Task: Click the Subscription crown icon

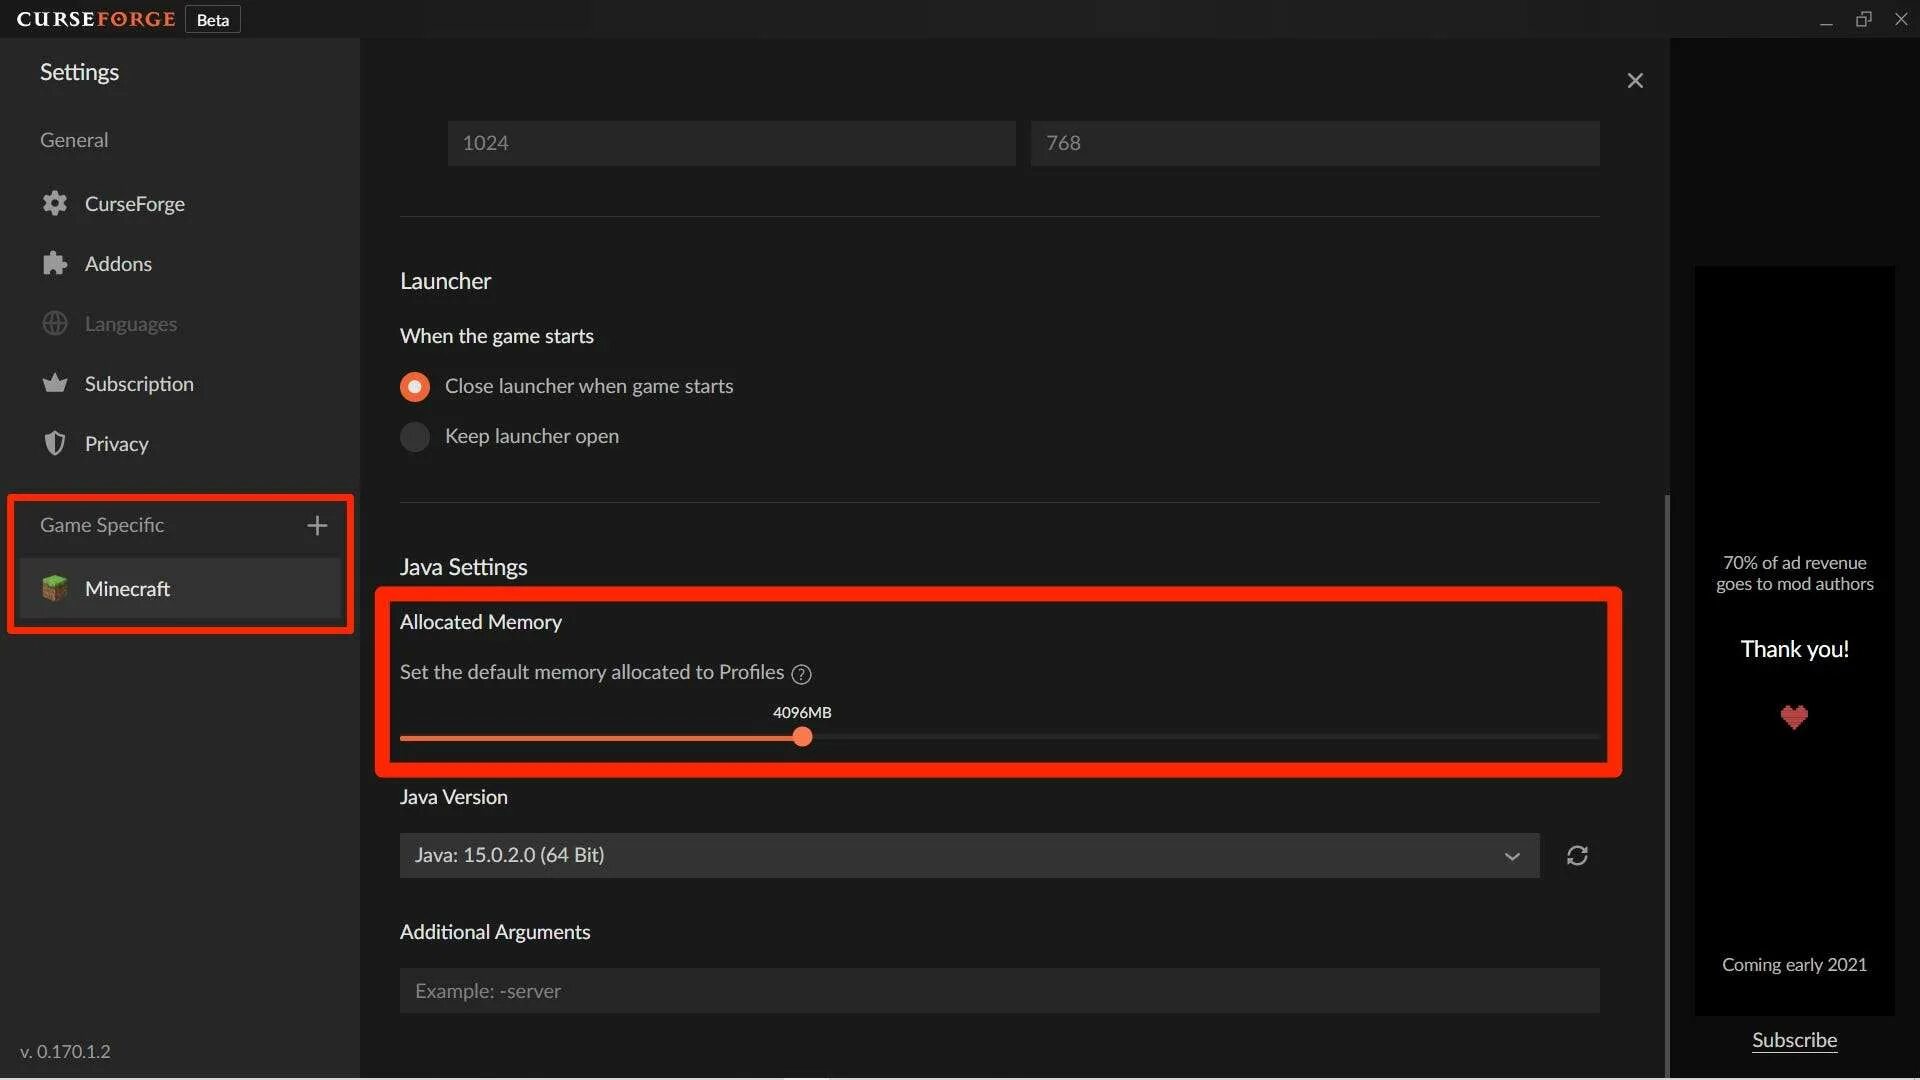Action: coord(55,384)
